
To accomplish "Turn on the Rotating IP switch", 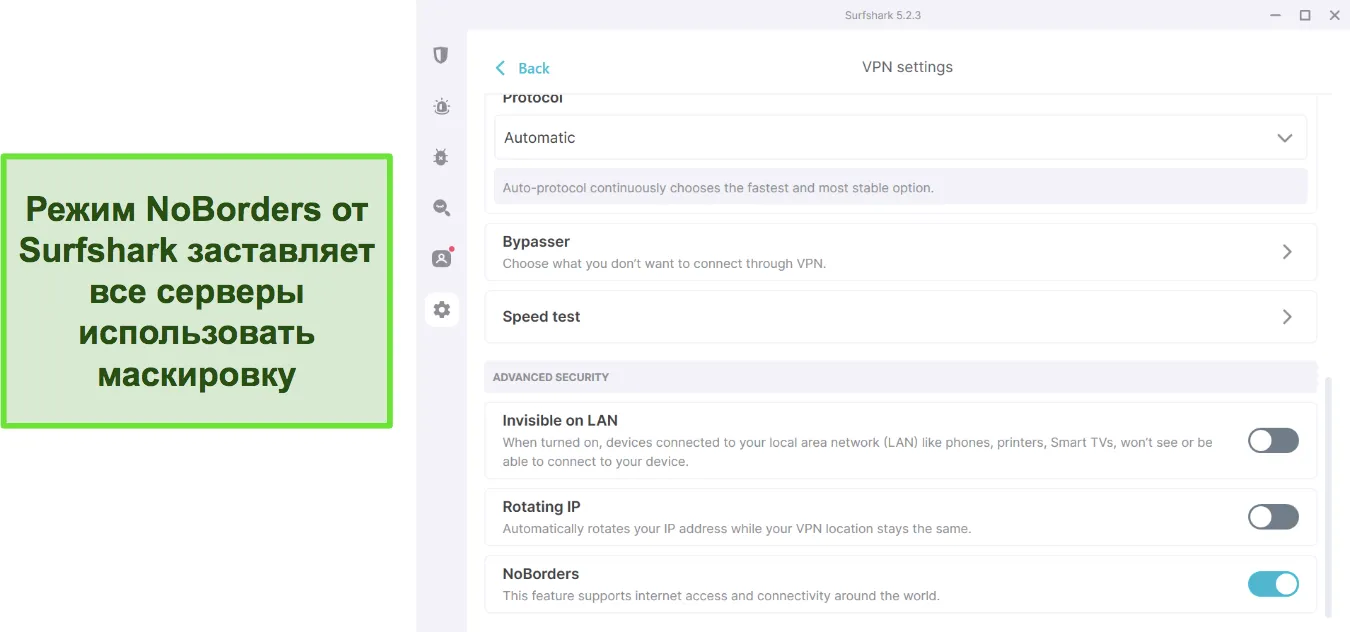I will tap(1273, 517).
